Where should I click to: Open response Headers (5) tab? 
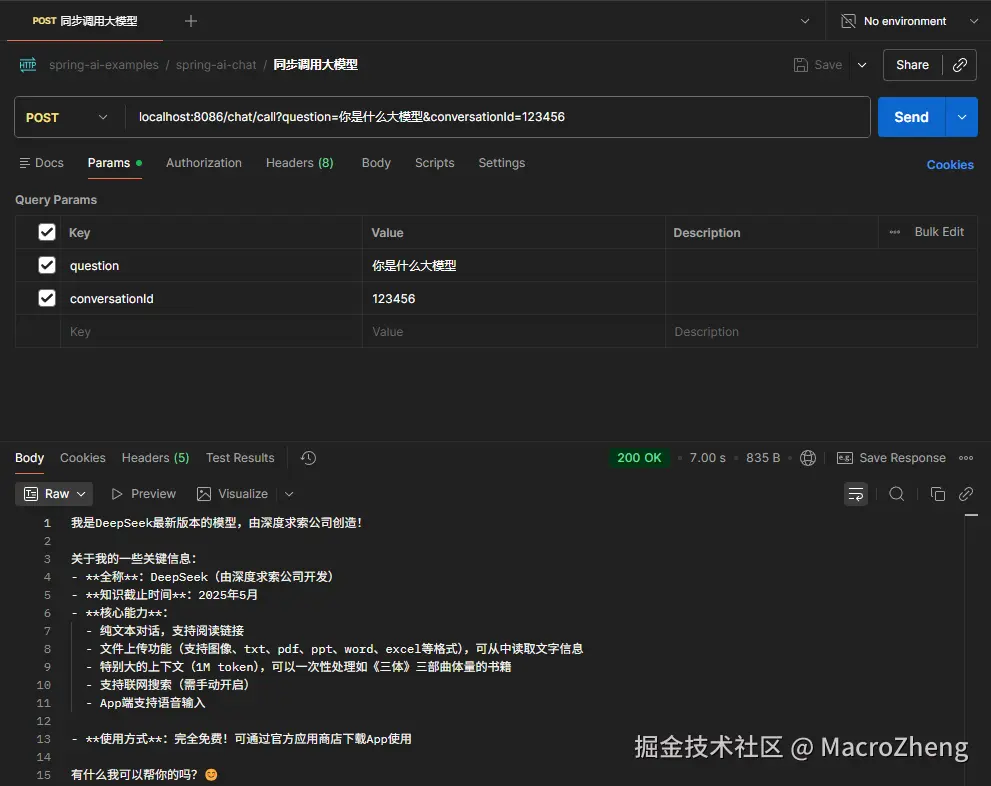(155, 458)
